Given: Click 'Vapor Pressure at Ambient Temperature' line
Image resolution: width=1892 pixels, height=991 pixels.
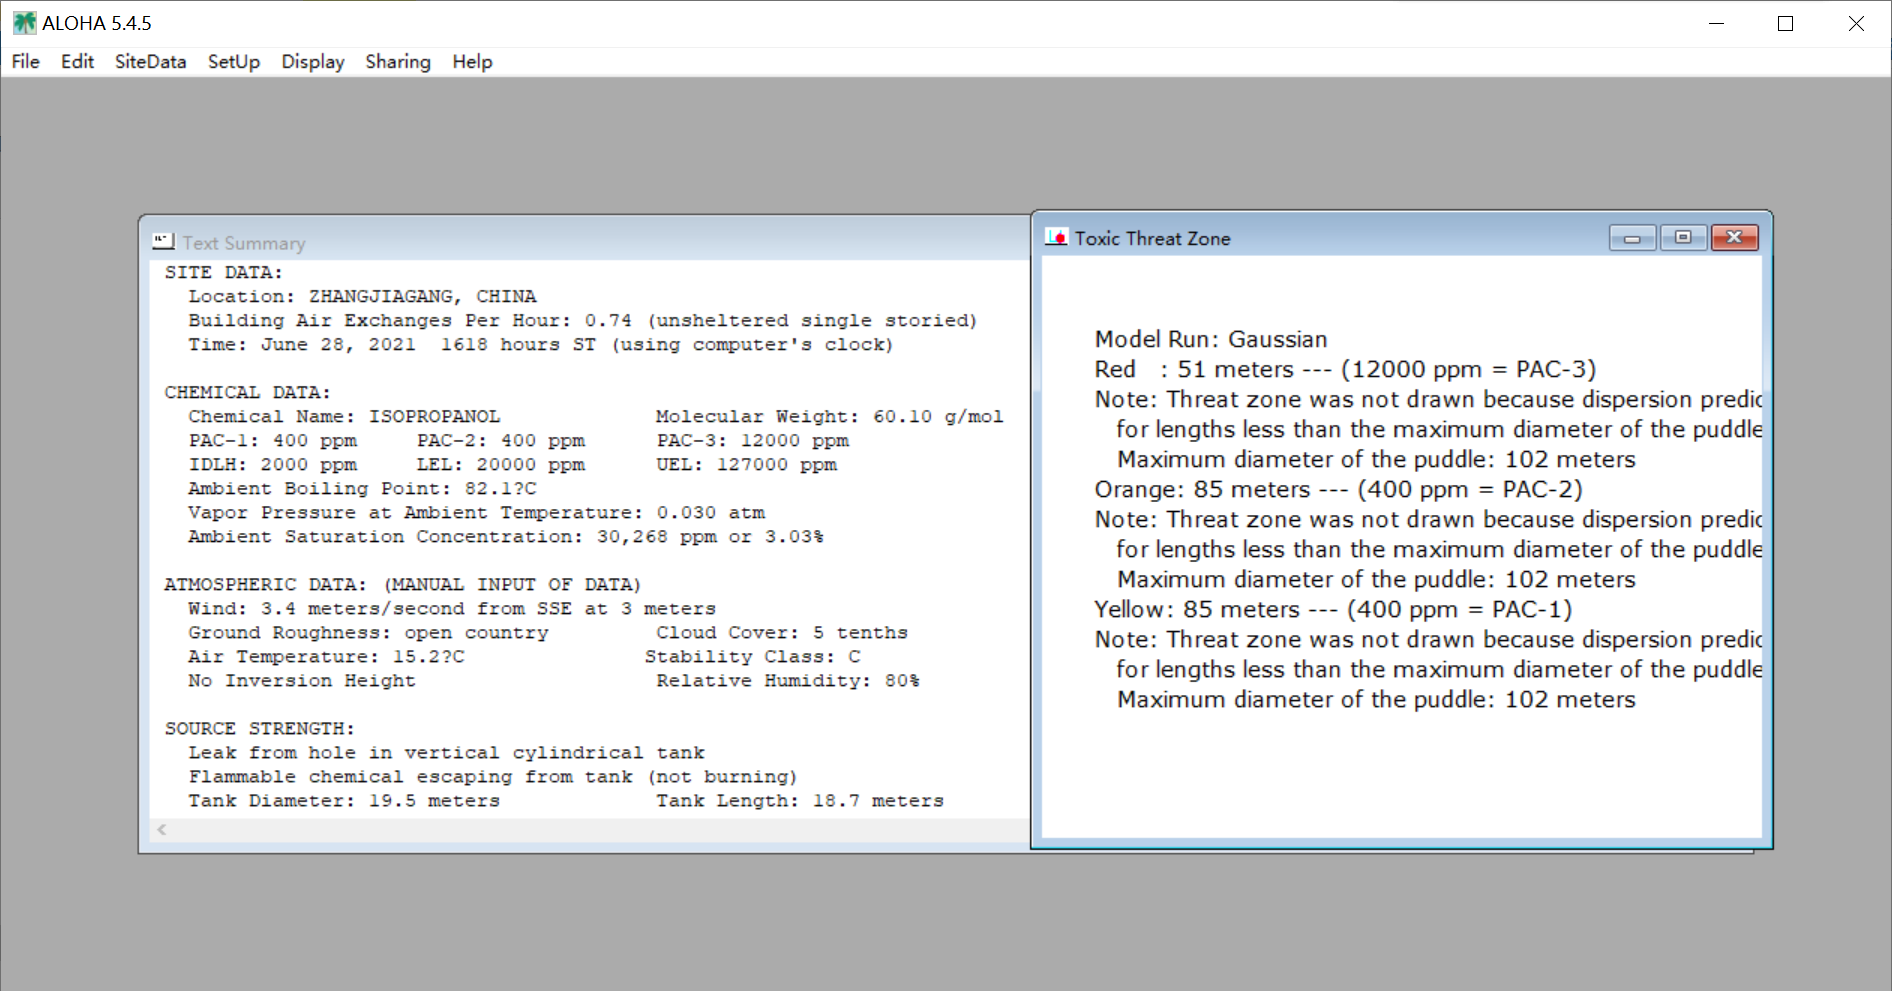Looking at the screenshot, I should point(476,512).
